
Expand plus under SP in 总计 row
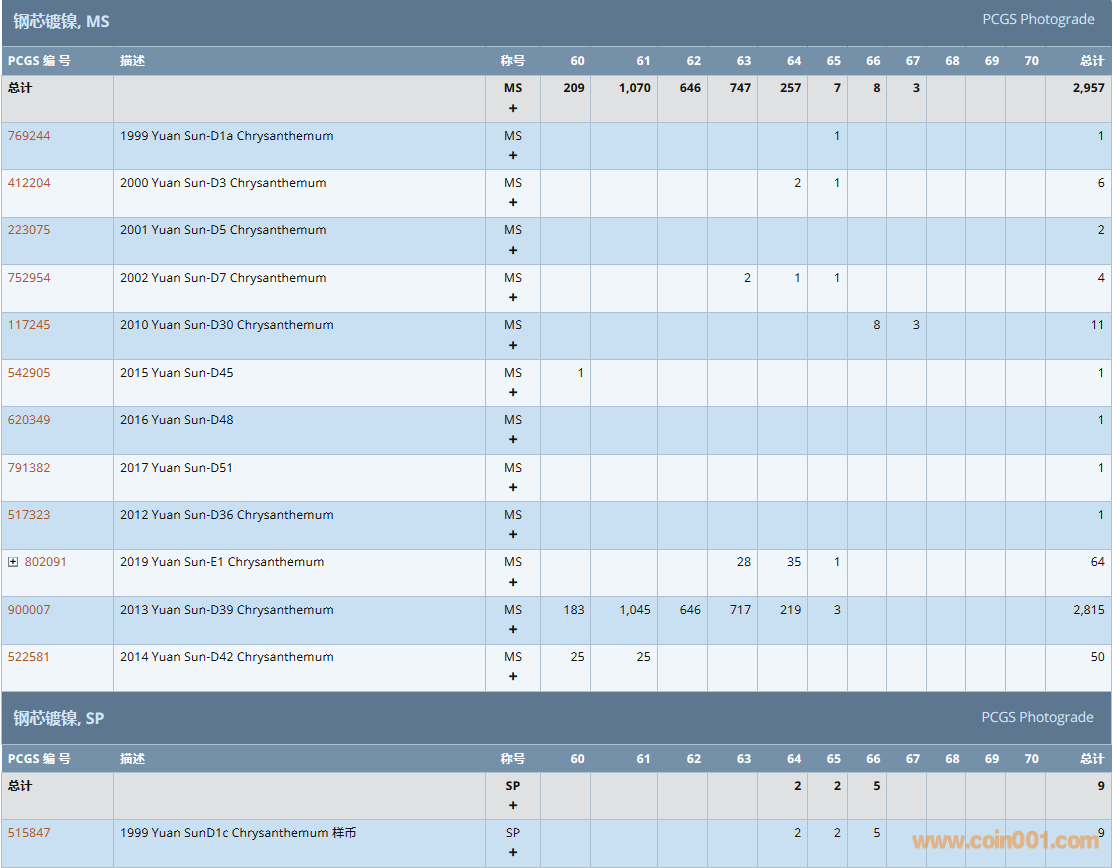click(513, 805)
